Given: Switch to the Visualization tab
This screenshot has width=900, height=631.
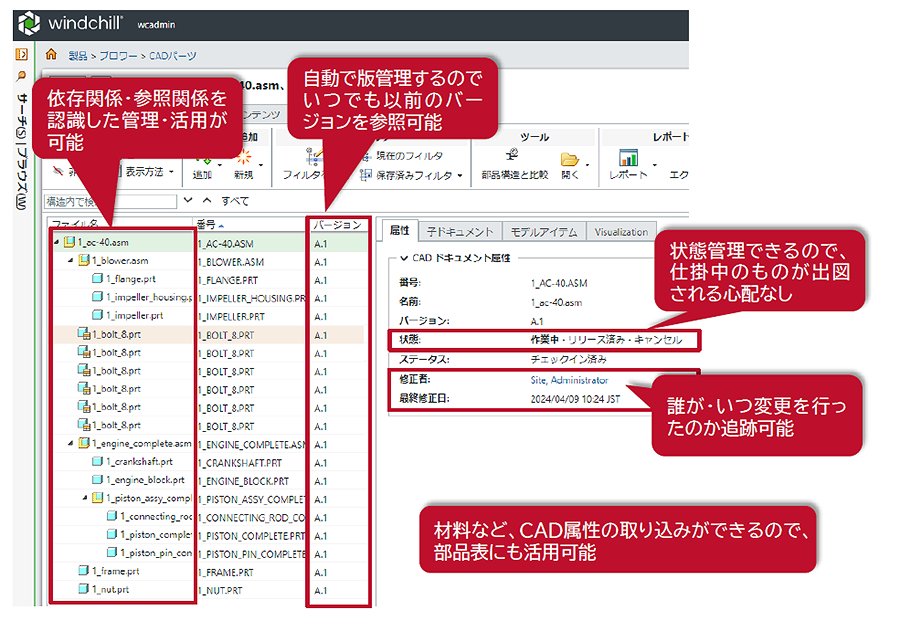Looking at the screenshot, I should (x=621, y=232).
